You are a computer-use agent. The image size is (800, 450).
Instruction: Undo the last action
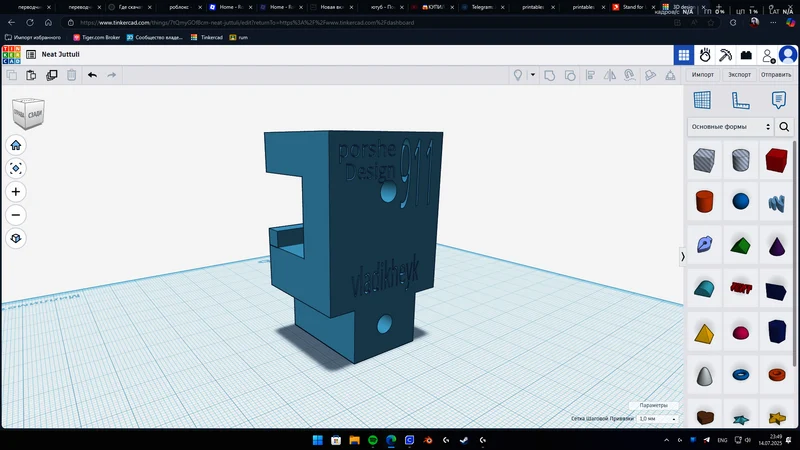click(92, 75)
